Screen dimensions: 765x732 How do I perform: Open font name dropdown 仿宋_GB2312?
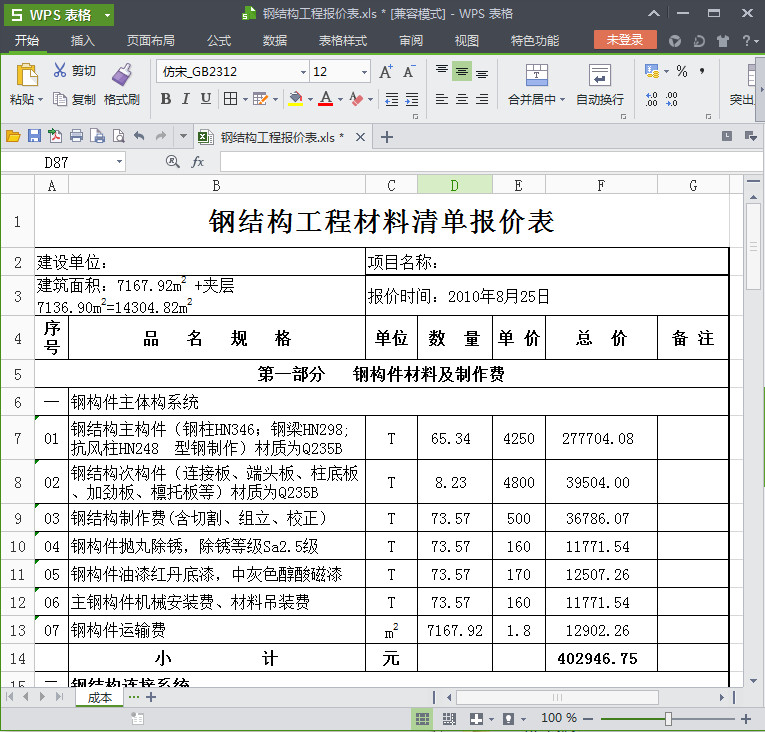tap(303, 72)
